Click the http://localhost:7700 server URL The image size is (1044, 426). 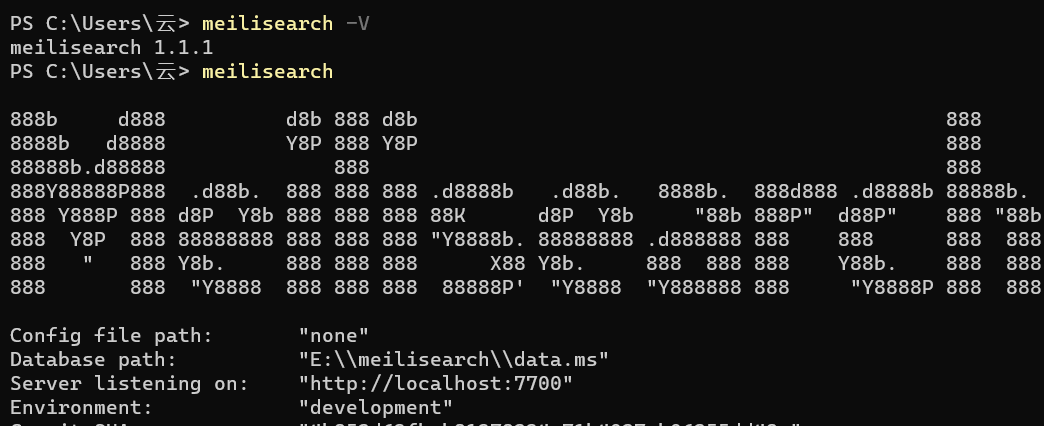[x=435, y=383]
